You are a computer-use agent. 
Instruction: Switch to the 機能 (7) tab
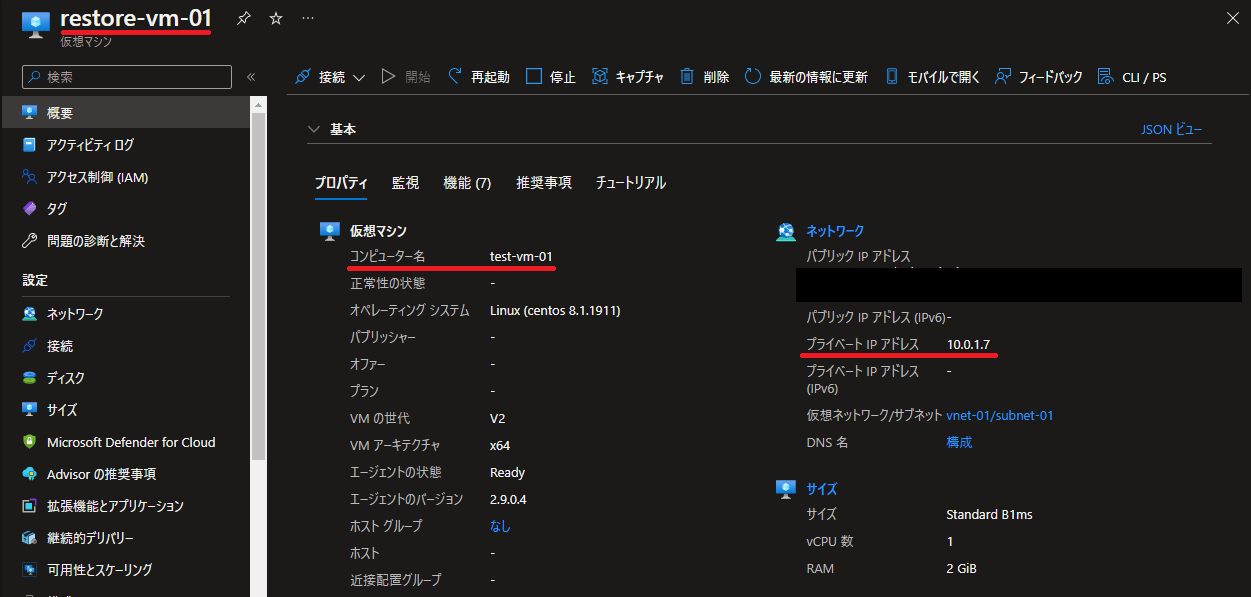(x=467, y=183)
